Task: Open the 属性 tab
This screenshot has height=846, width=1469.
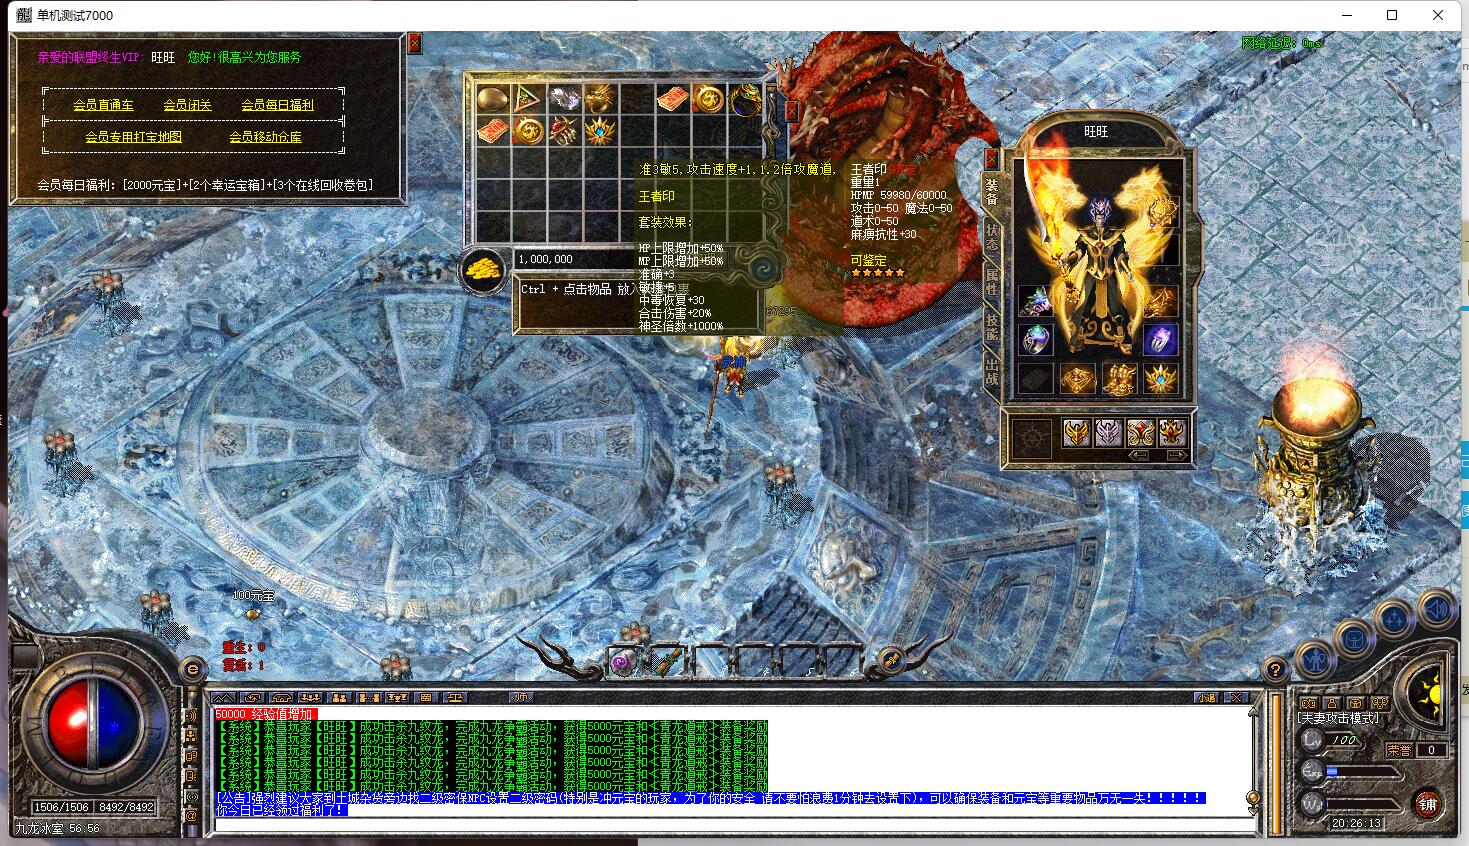Action: (x=992, y=283)
